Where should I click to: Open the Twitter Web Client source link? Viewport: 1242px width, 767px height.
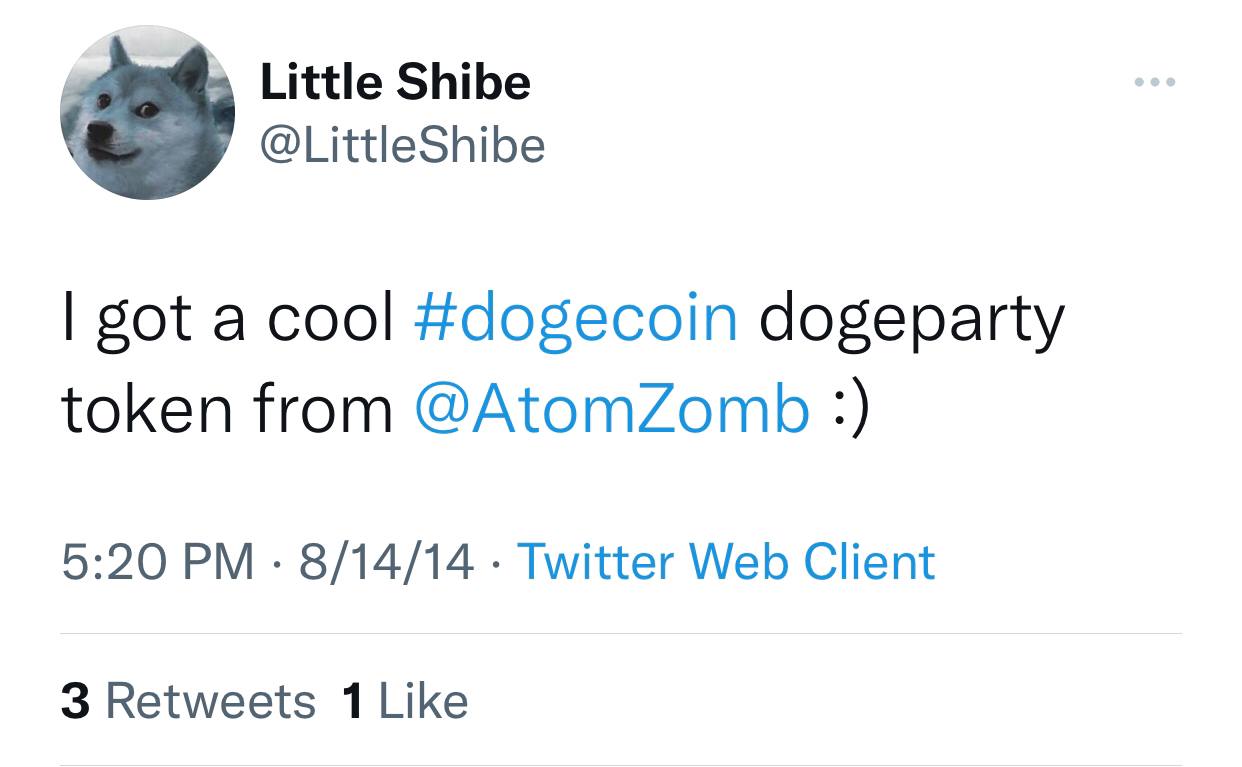click(x=726, y=561)
